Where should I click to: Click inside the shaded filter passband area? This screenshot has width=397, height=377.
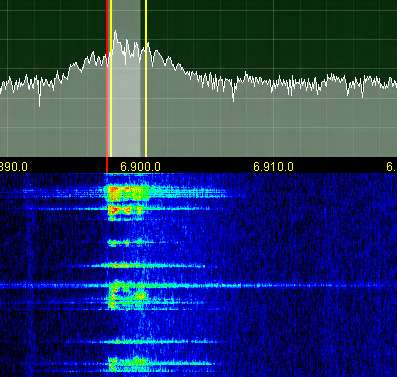(x=128, y=100)
